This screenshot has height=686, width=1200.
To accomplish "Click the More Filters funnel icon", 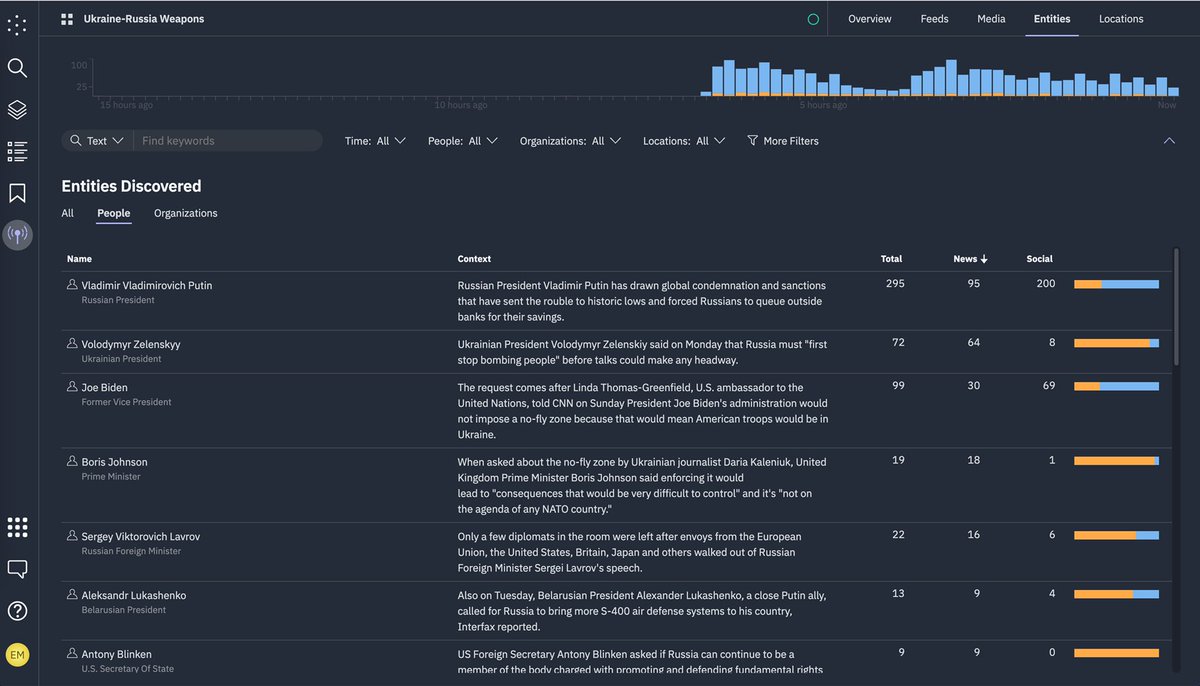I will pos(752,141).
